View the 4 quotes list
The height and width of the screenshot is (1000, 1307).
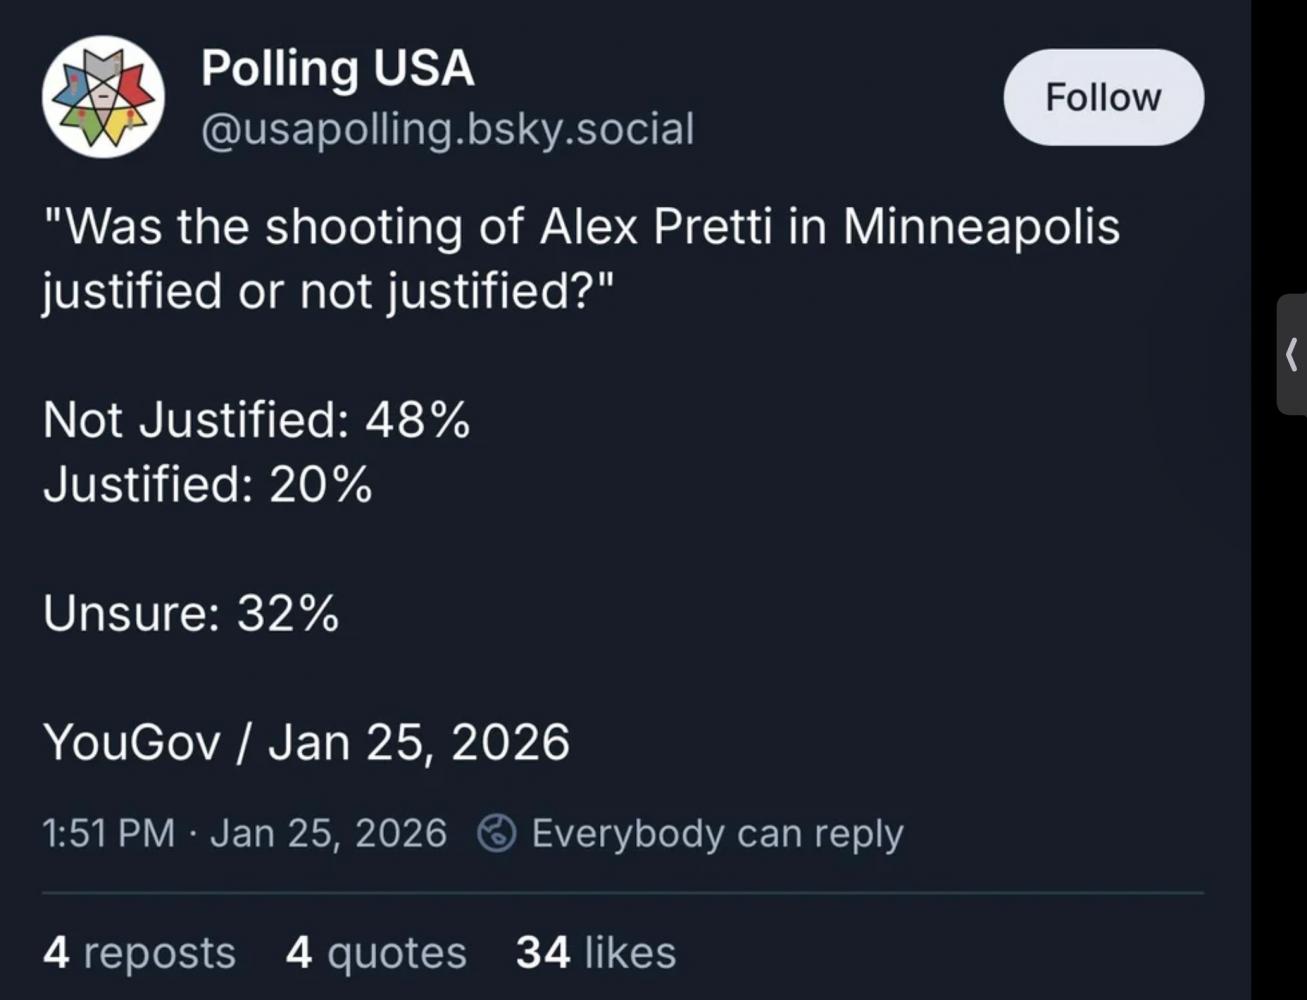click(x=375, y=952)
